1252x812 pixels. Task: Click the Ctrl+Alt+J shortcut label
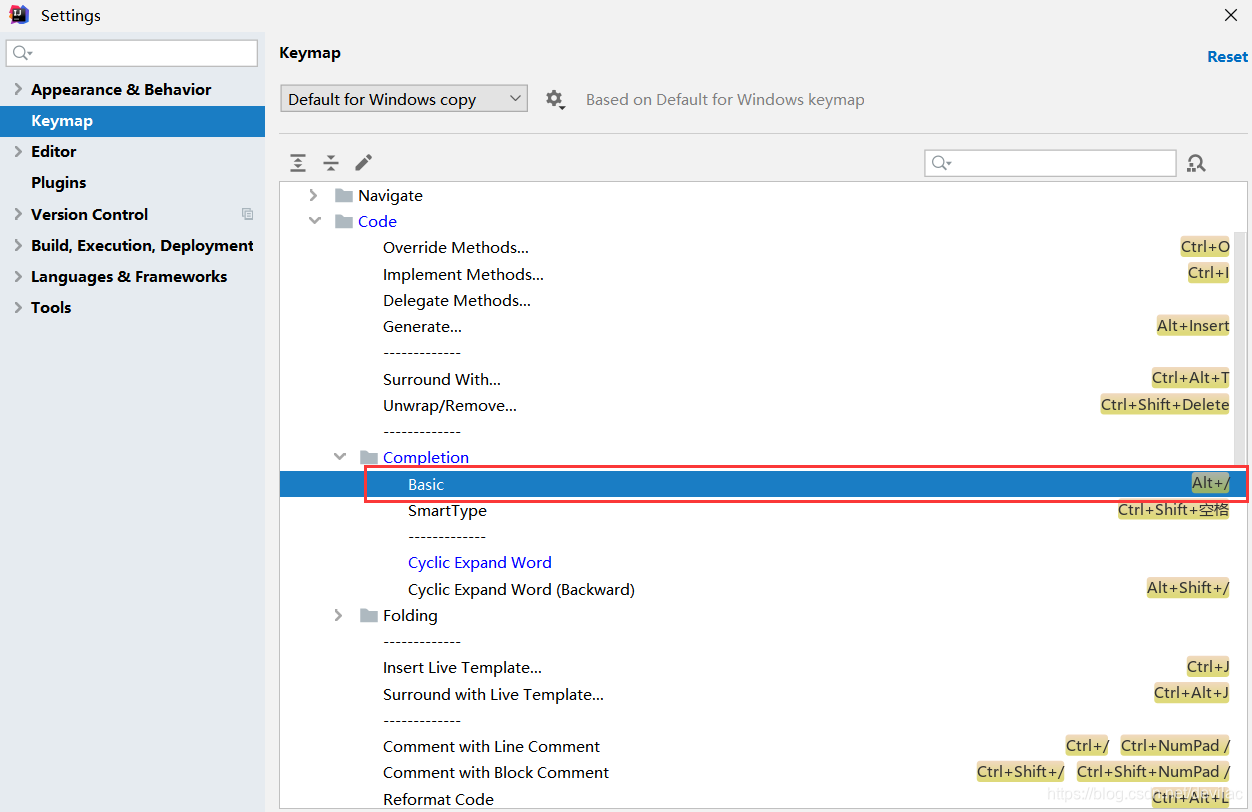1191,692
